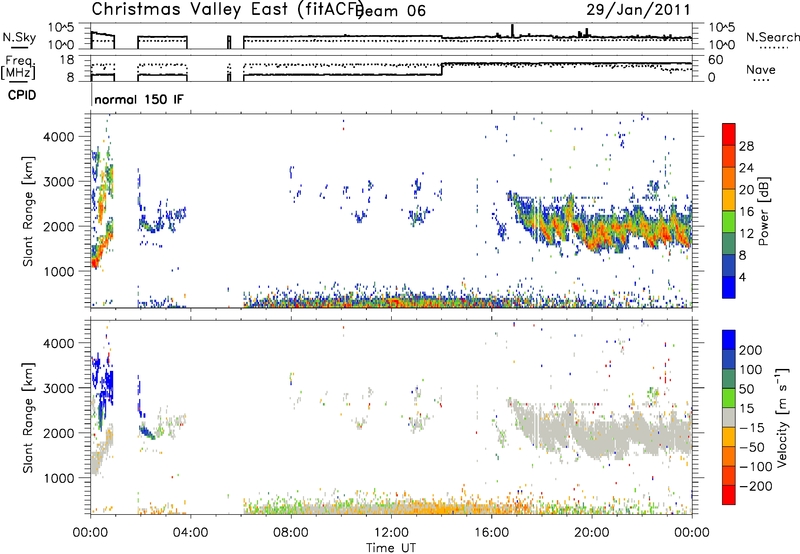The image size is (800, 554).
Task: Click the green 15-50 Velocity colorbar segment
Action: point(729,398)
